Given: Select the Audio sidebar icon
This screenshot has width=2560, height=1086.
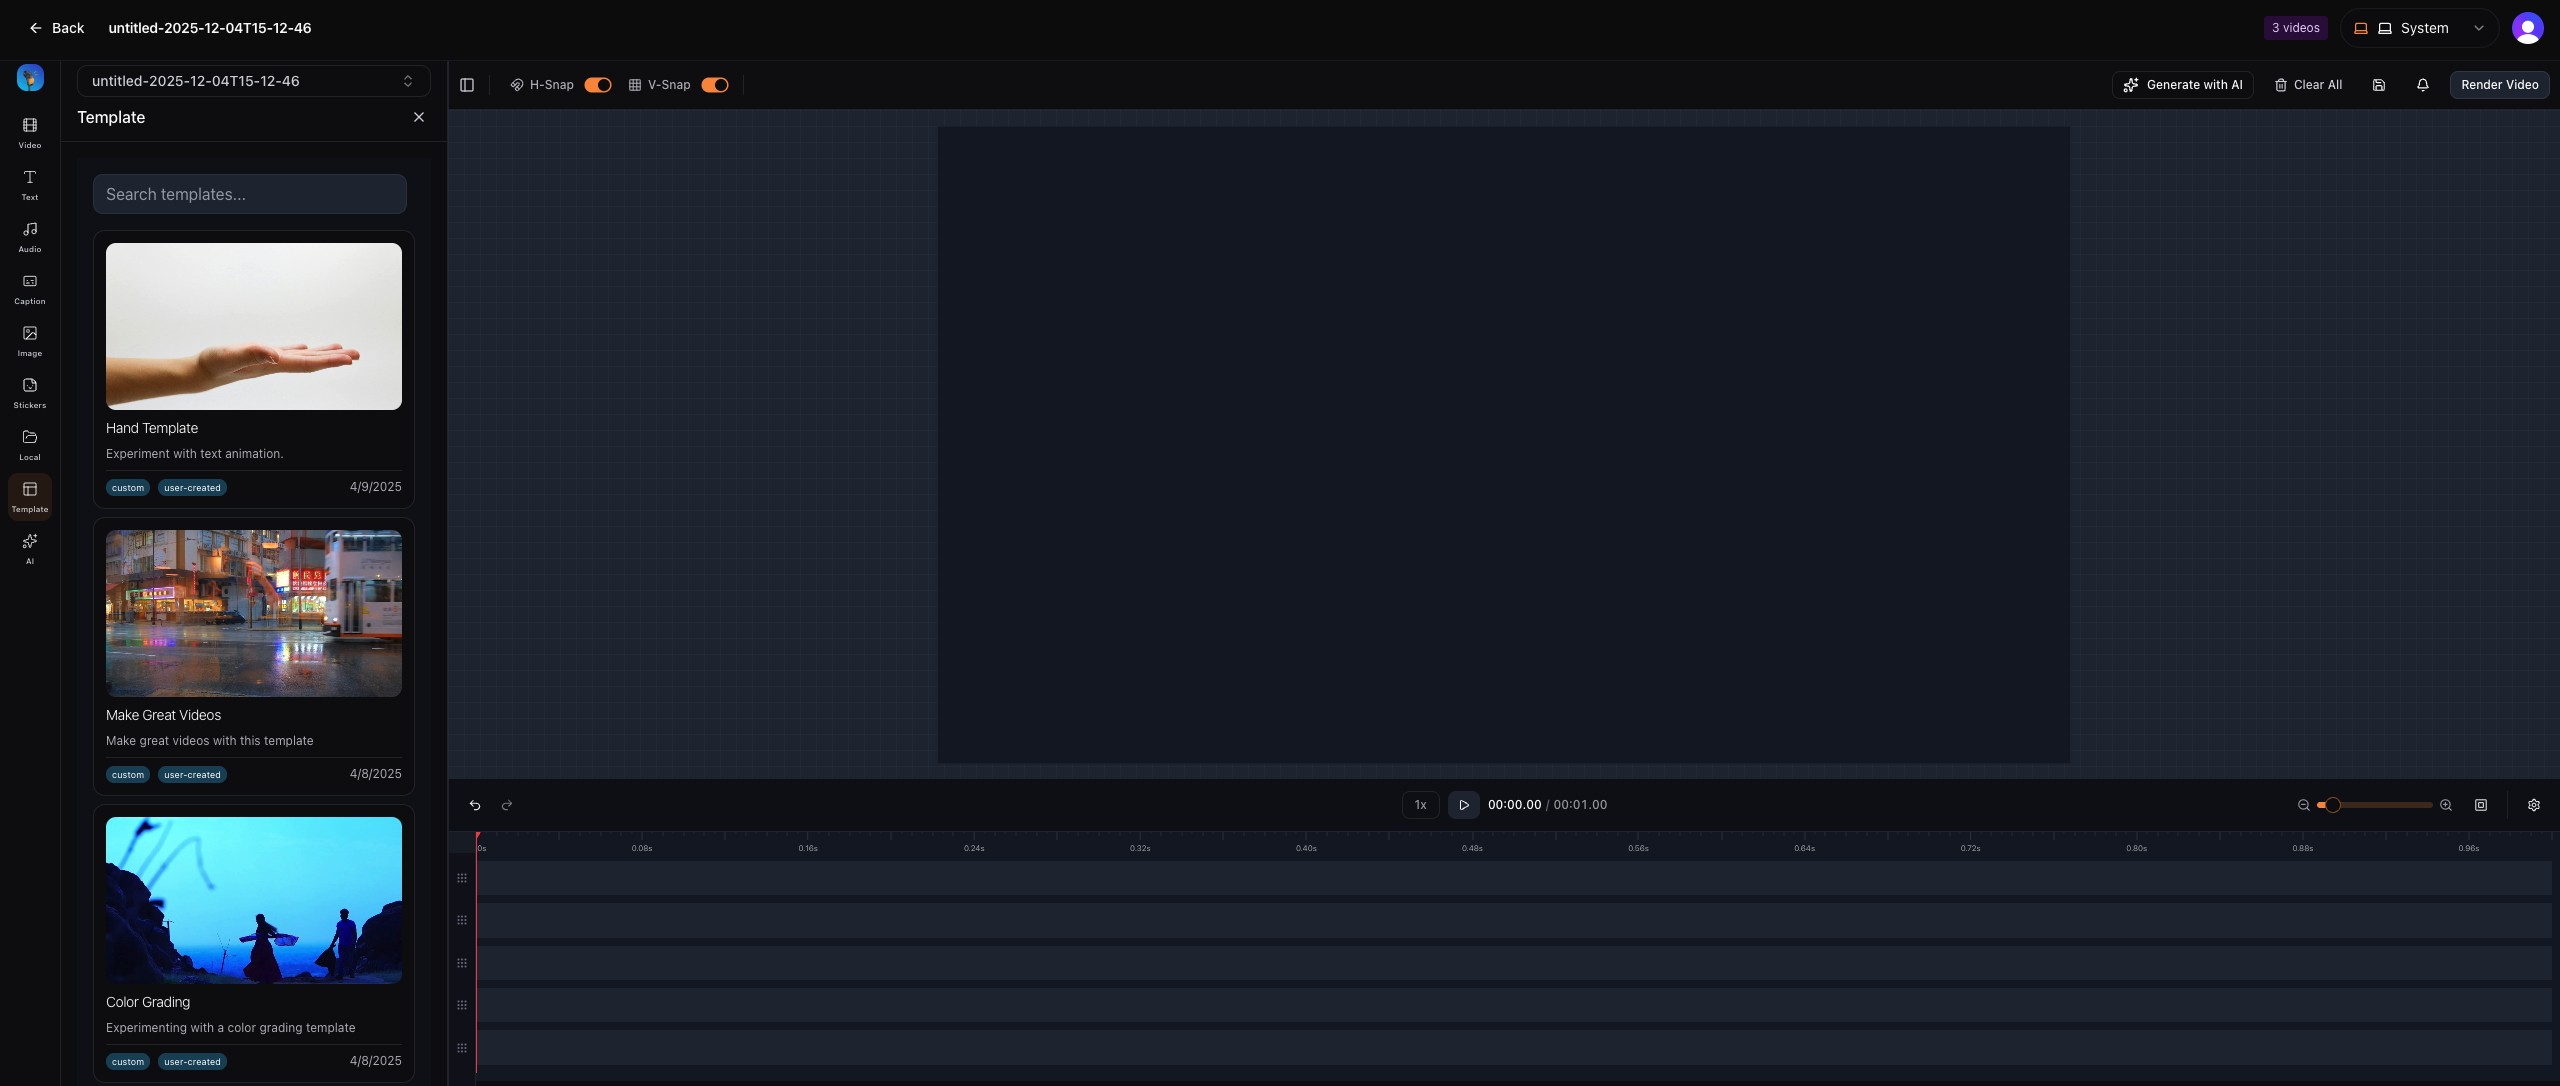Looking at the screenshot, I should [x=30, y=236].
